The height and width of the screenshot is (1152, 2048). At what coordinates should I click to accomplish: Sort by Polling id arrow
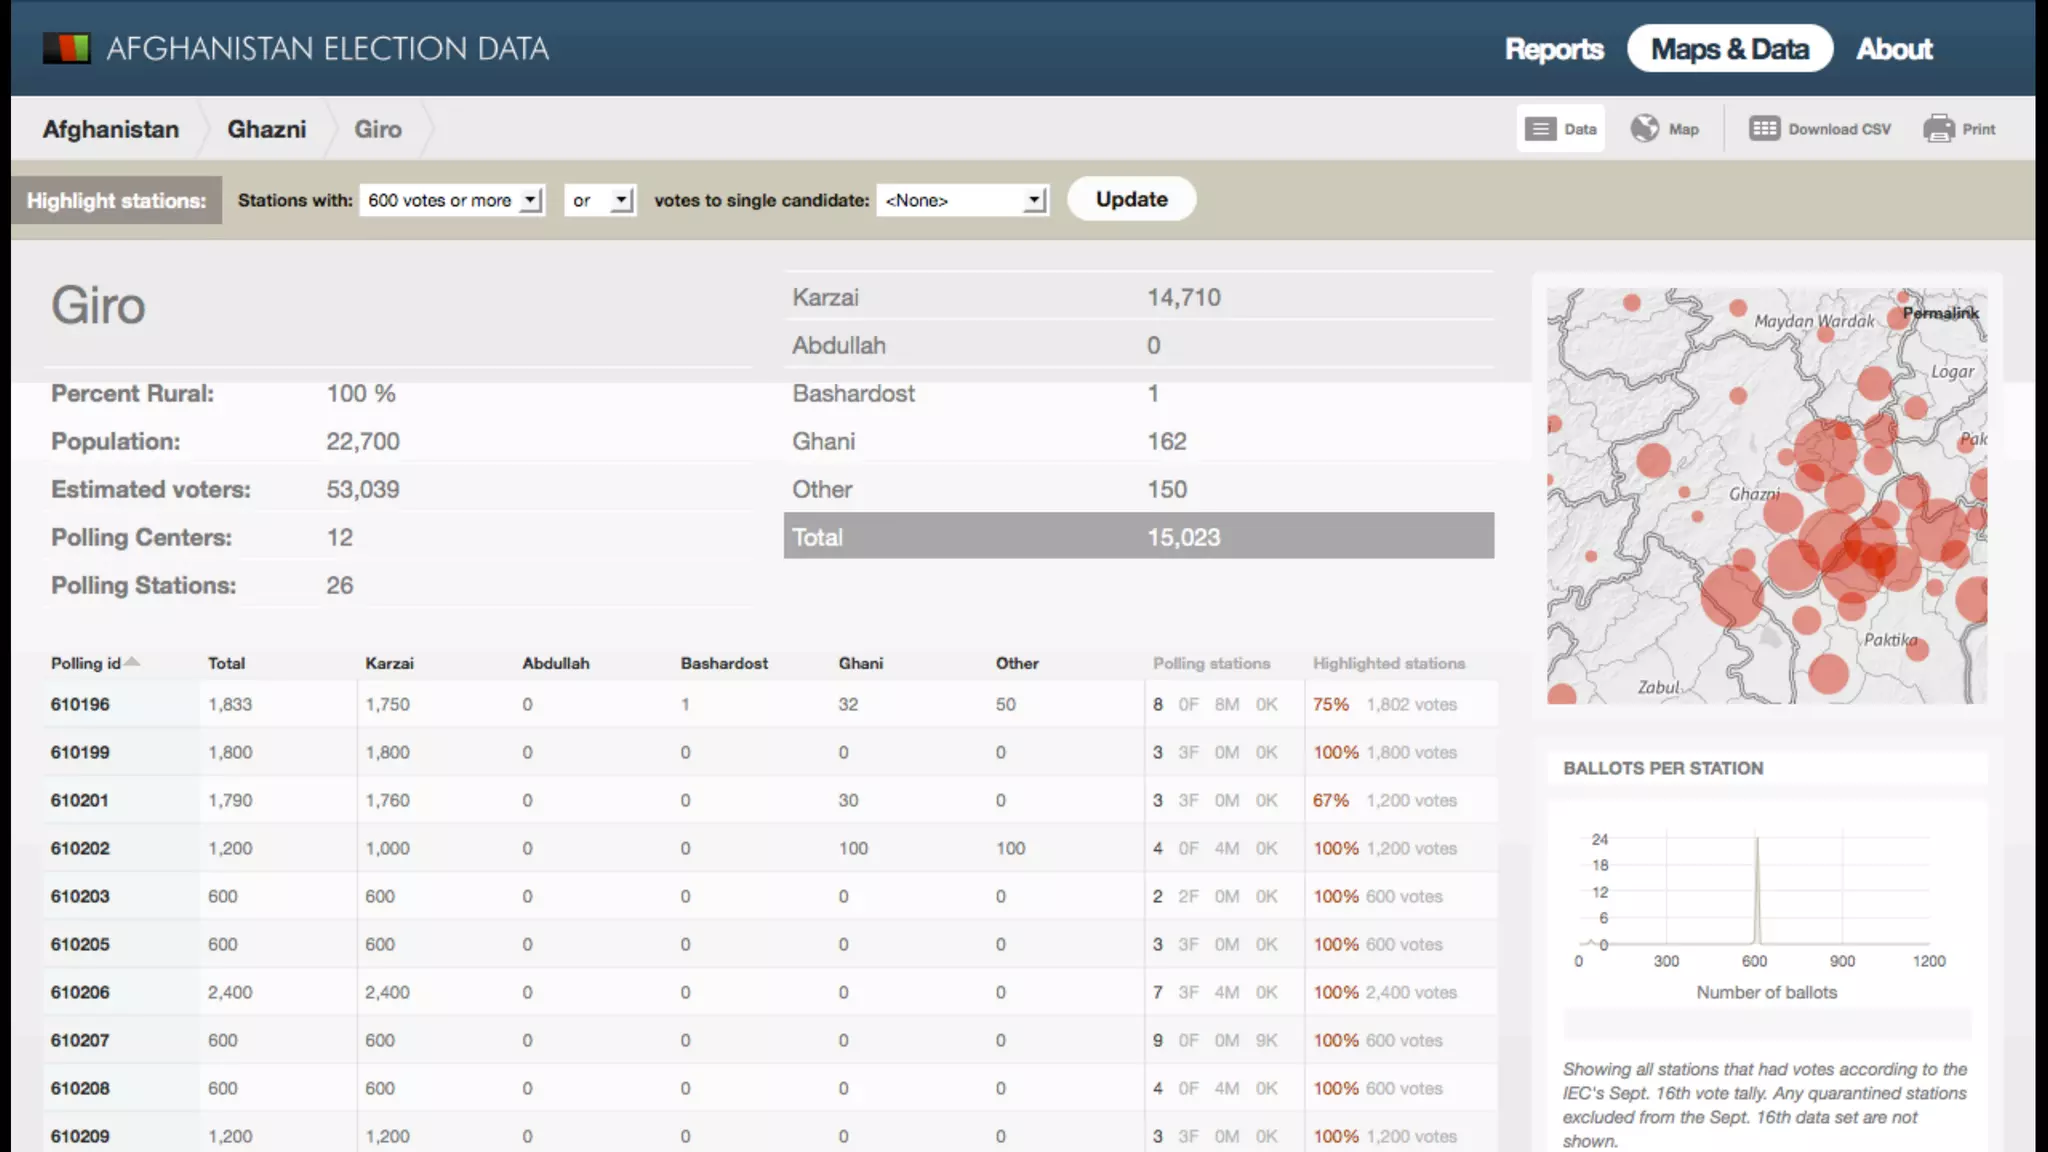click(x=132, y=662)
